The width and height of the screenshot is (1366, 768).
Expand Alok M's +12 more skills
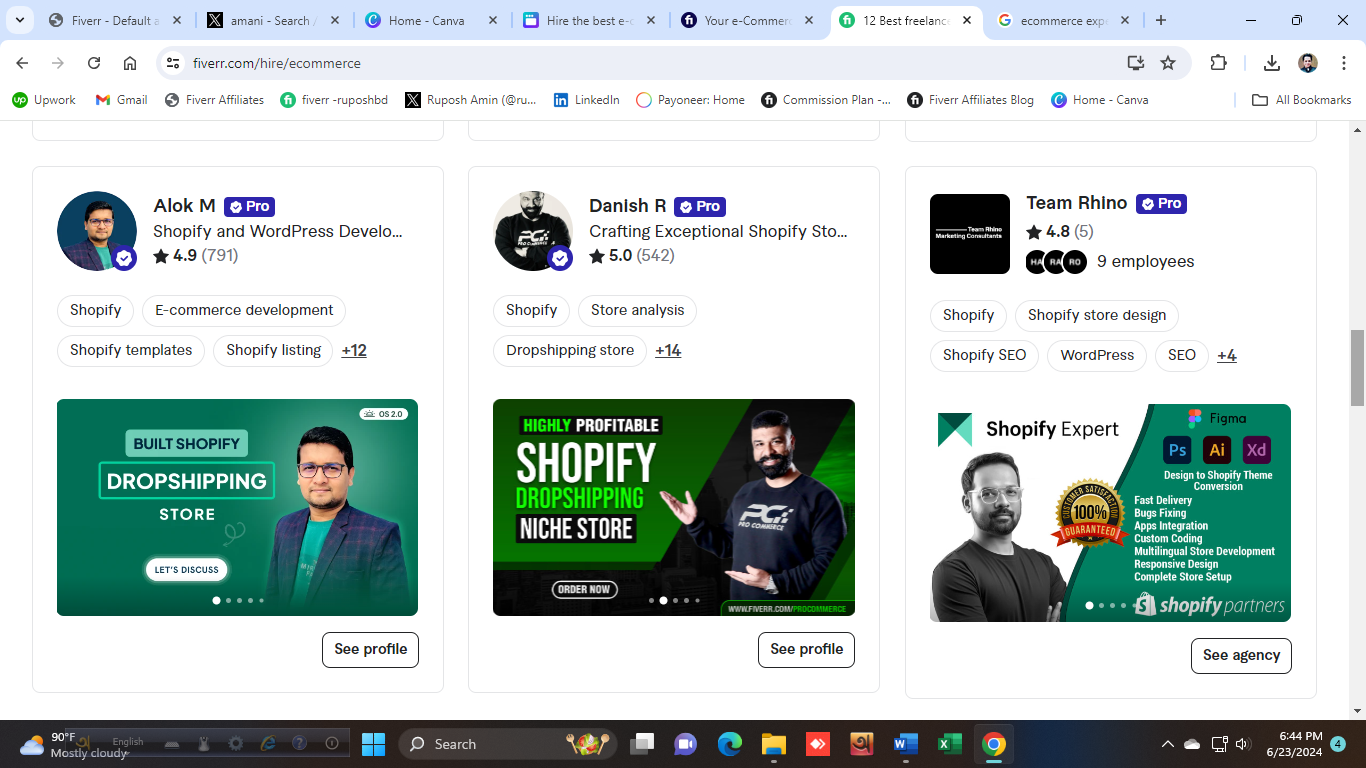tap(354, 351)
